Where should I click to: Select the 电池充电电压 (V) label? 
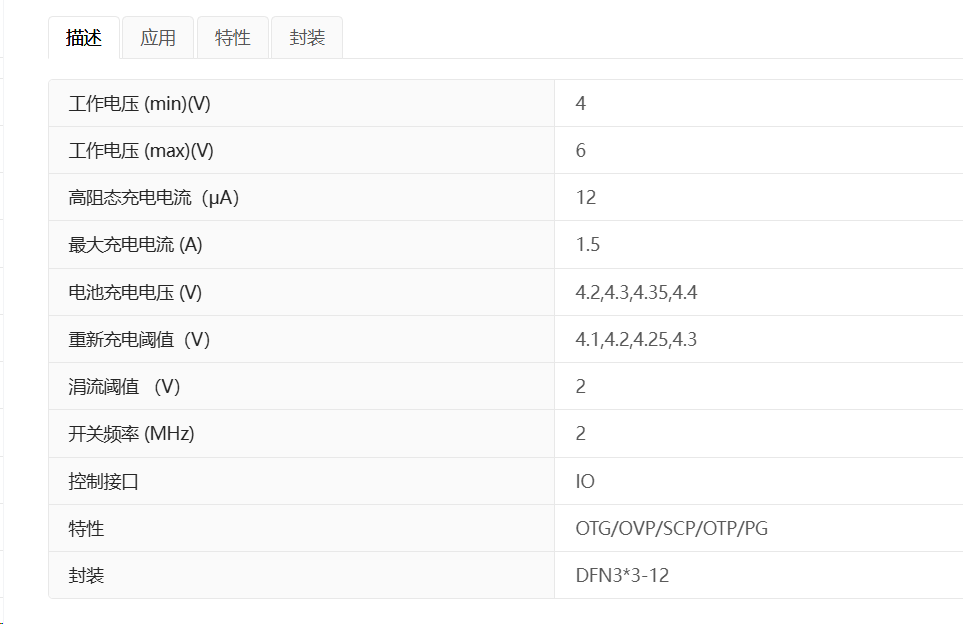click(135, 292)
